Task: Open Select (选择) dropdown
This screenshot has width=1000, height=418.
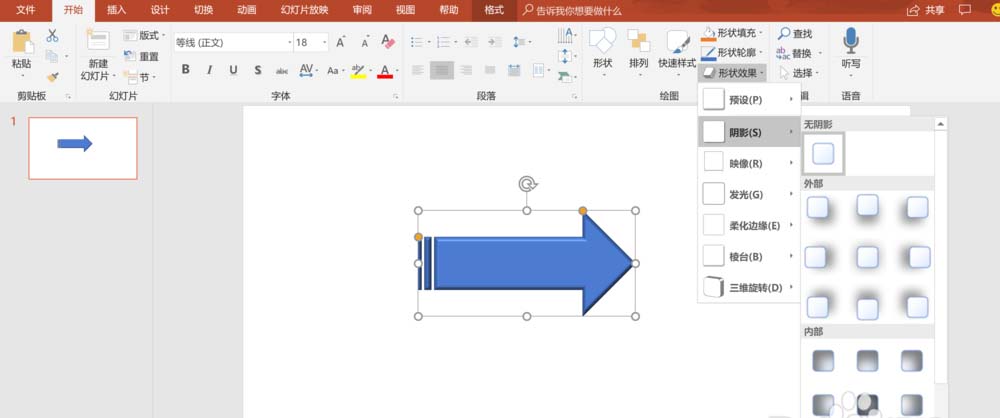Action: [x=798, y=73]
